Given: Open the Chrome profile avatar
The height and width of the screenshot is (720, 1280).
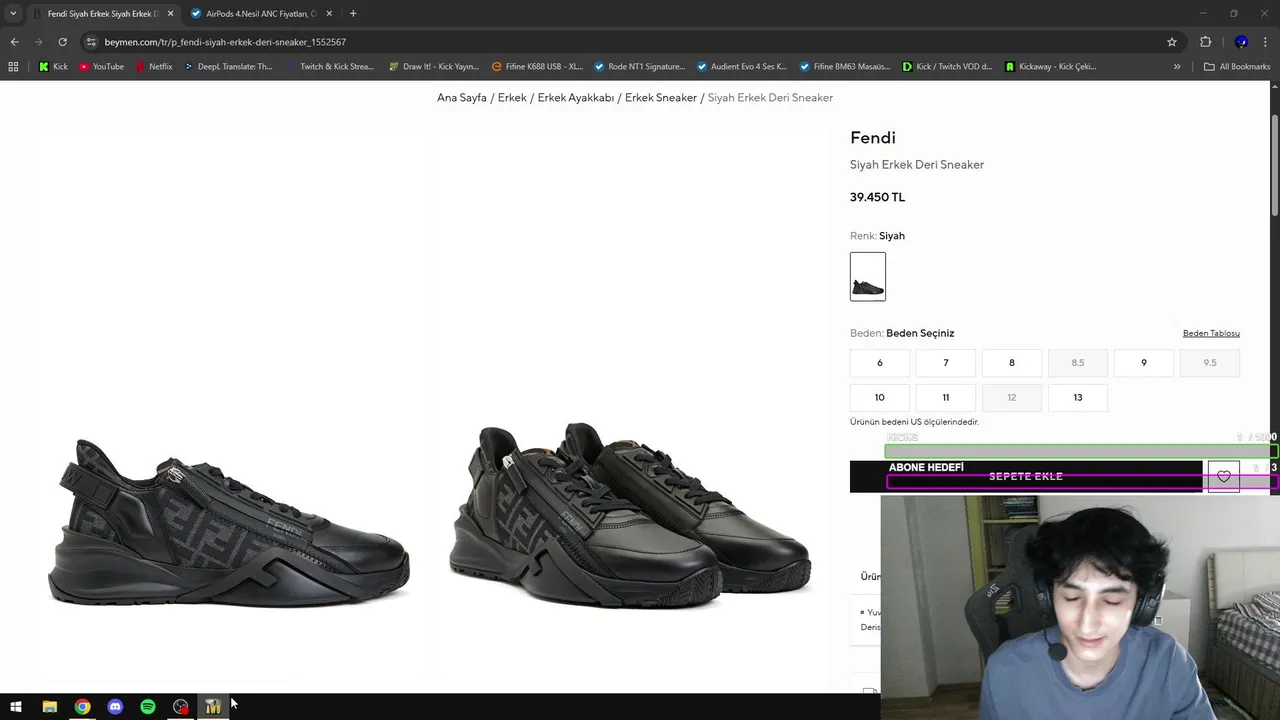Looking at the screenshot, I should [x=1241, y=42].
